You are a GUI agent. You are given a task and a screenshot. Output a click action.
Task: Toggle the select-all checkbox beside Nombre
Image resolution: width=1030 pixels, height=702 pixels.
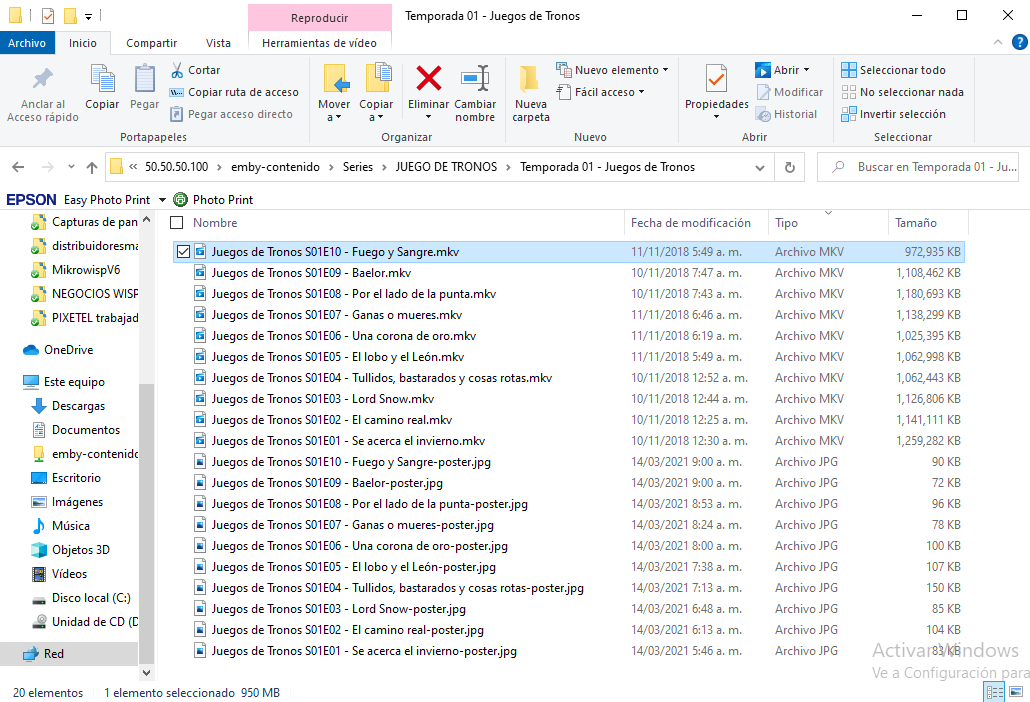pos(177,223)
